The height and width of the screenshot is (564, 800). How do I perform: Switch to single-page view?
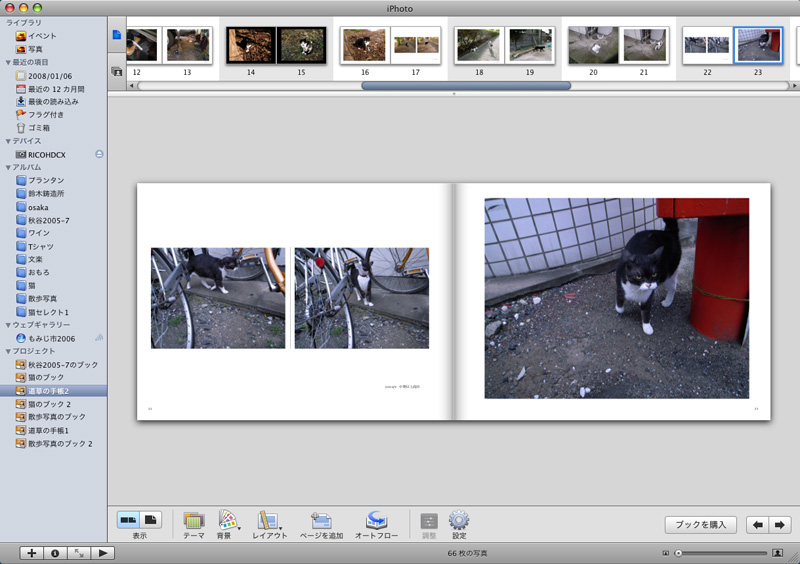pos(151,520)
